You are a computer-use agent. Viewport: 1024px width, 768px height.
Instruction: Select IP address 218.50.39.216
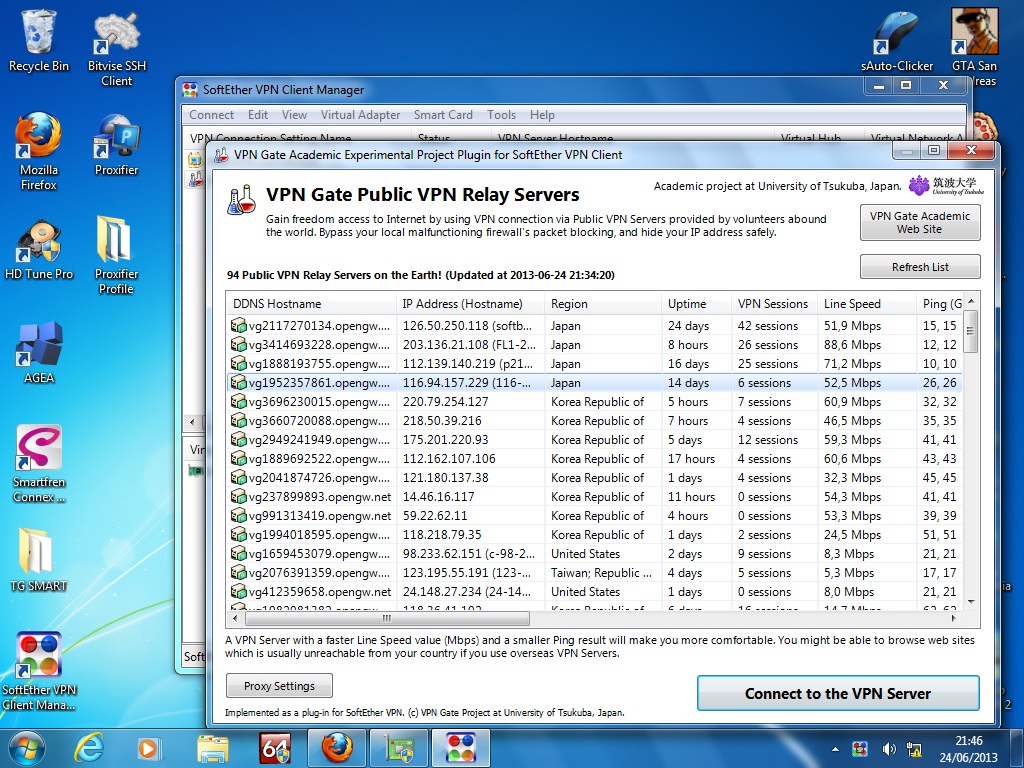(x=442, y=421)
